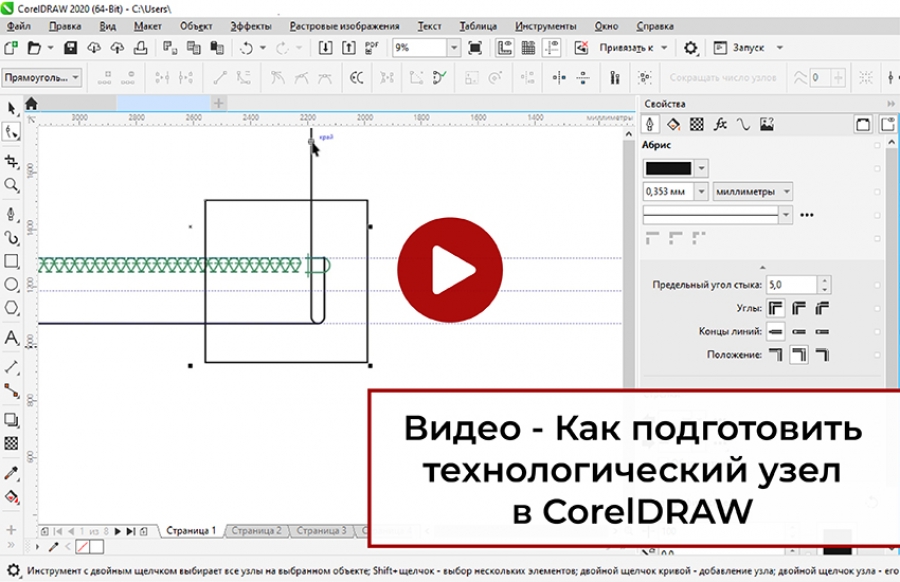The image size is (900, 582).
Task: Click line style settings three dots
Action: click(x=807, y=215)
